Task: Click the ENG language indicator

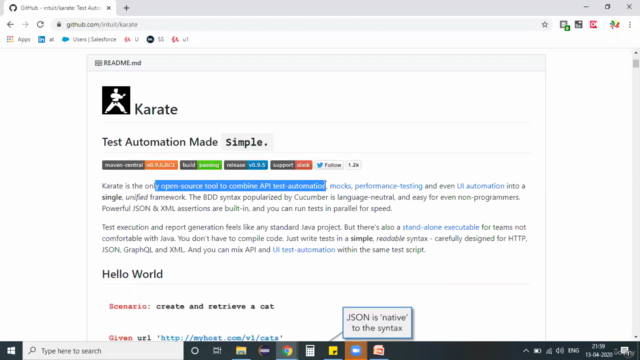Action: coord(573,351)
